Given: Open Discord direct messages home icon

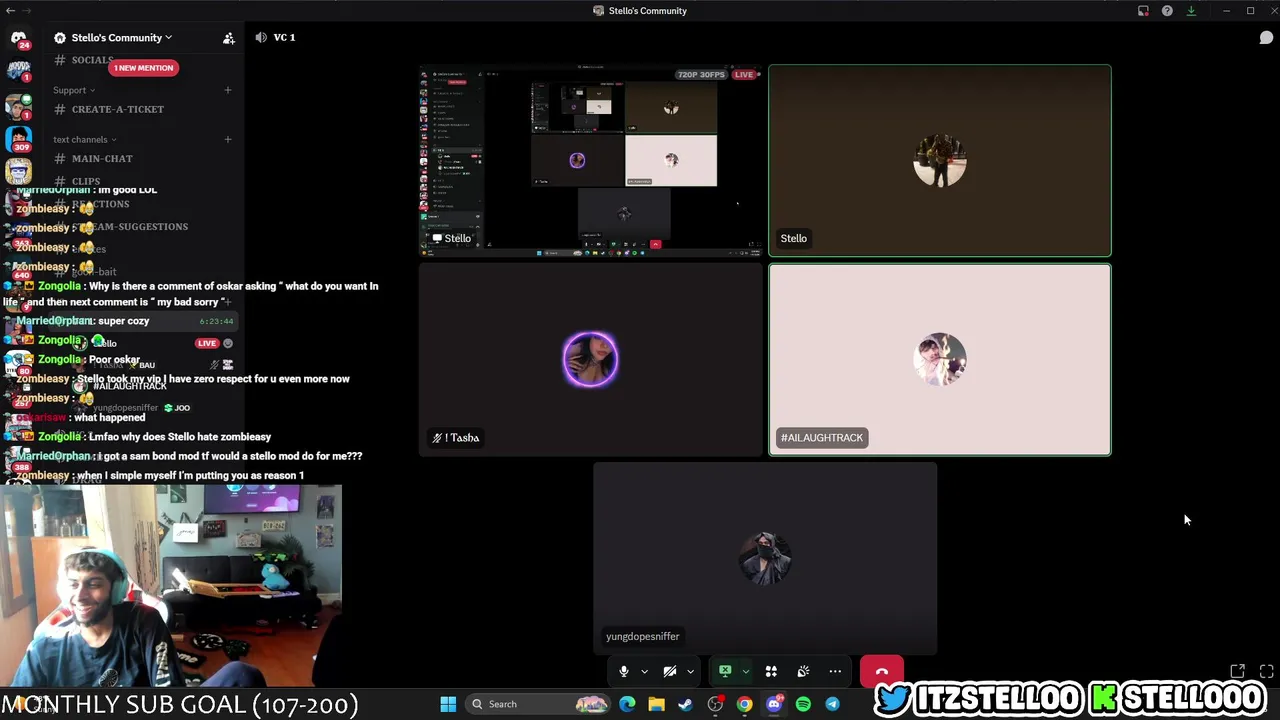Looking at the screenshot, I should click(18, 39).
